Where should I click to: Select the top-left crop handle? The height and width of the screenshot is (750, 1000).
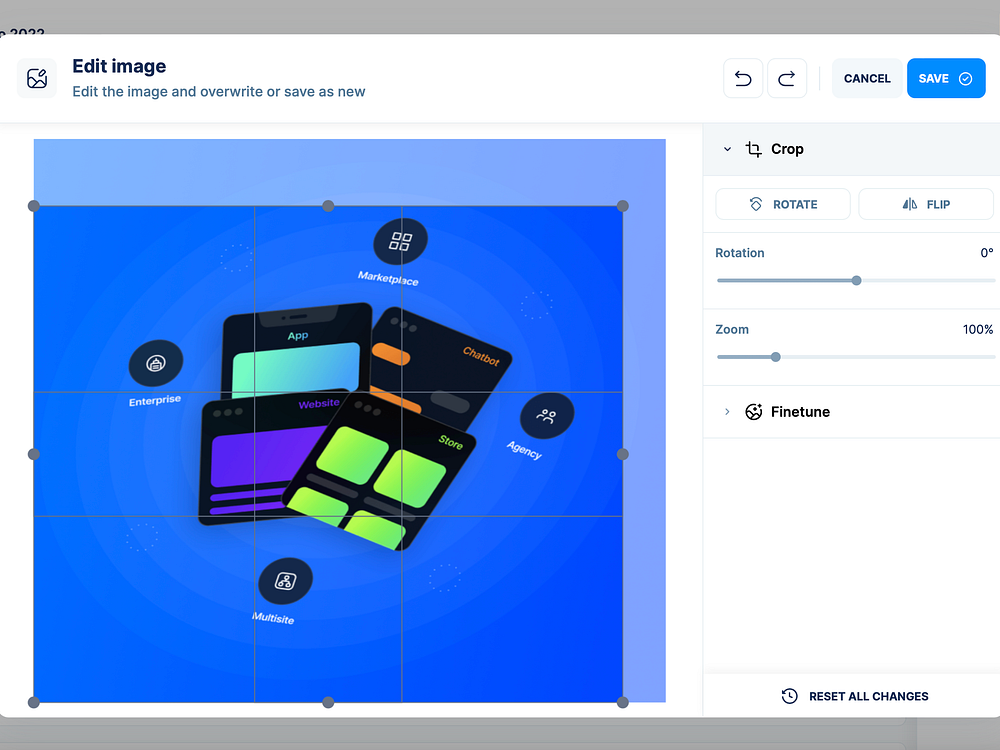click(34, 206)
